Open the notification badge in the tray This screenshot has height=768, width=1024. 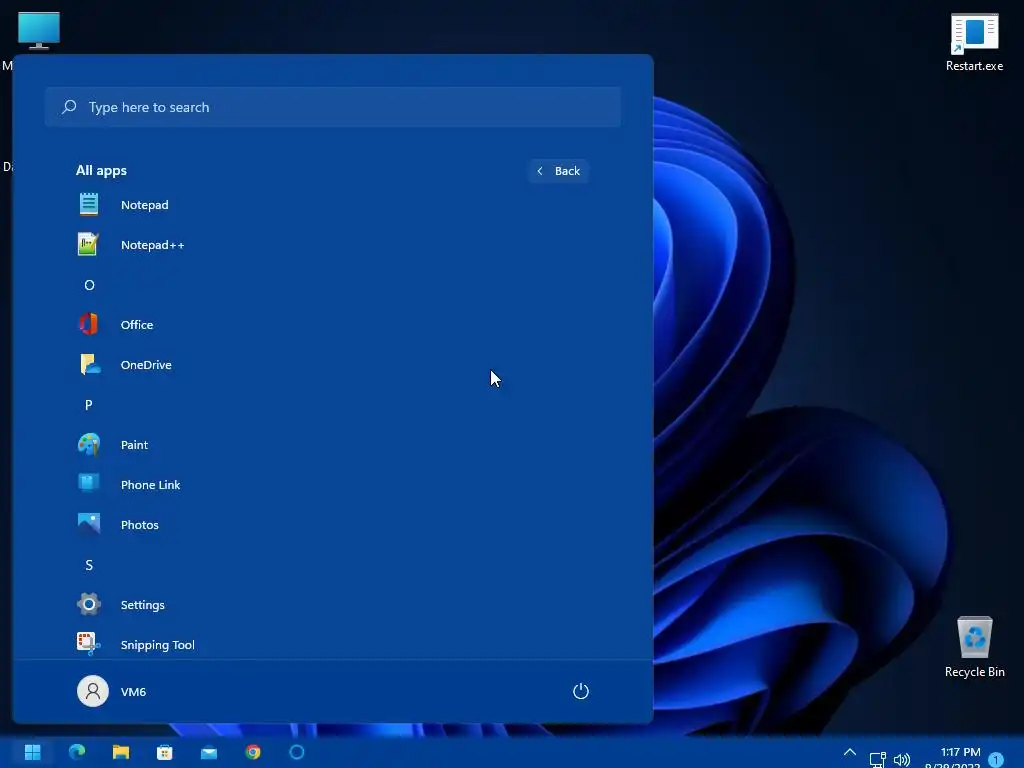pos(996,760)
